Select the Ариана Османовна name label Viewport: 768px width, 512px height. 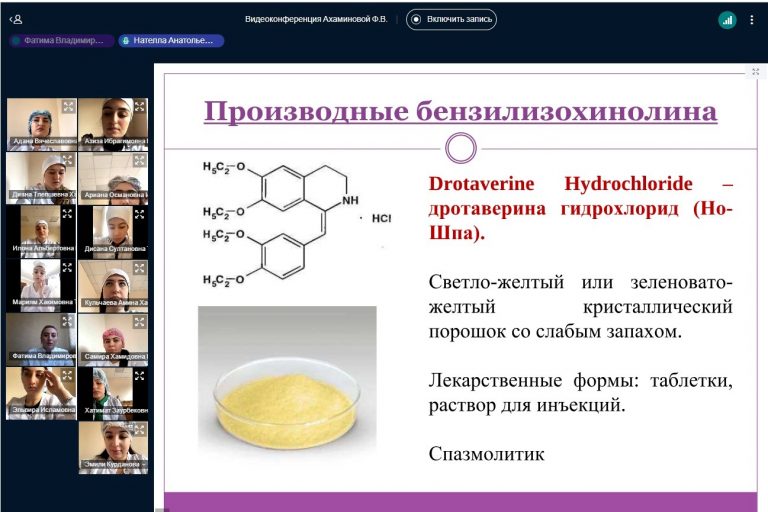115,195
